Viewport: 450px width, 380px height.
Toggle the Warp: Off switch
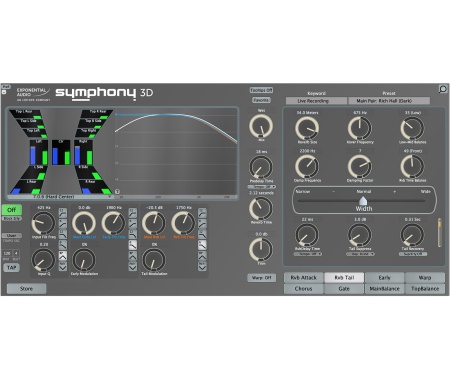point(262,278)
